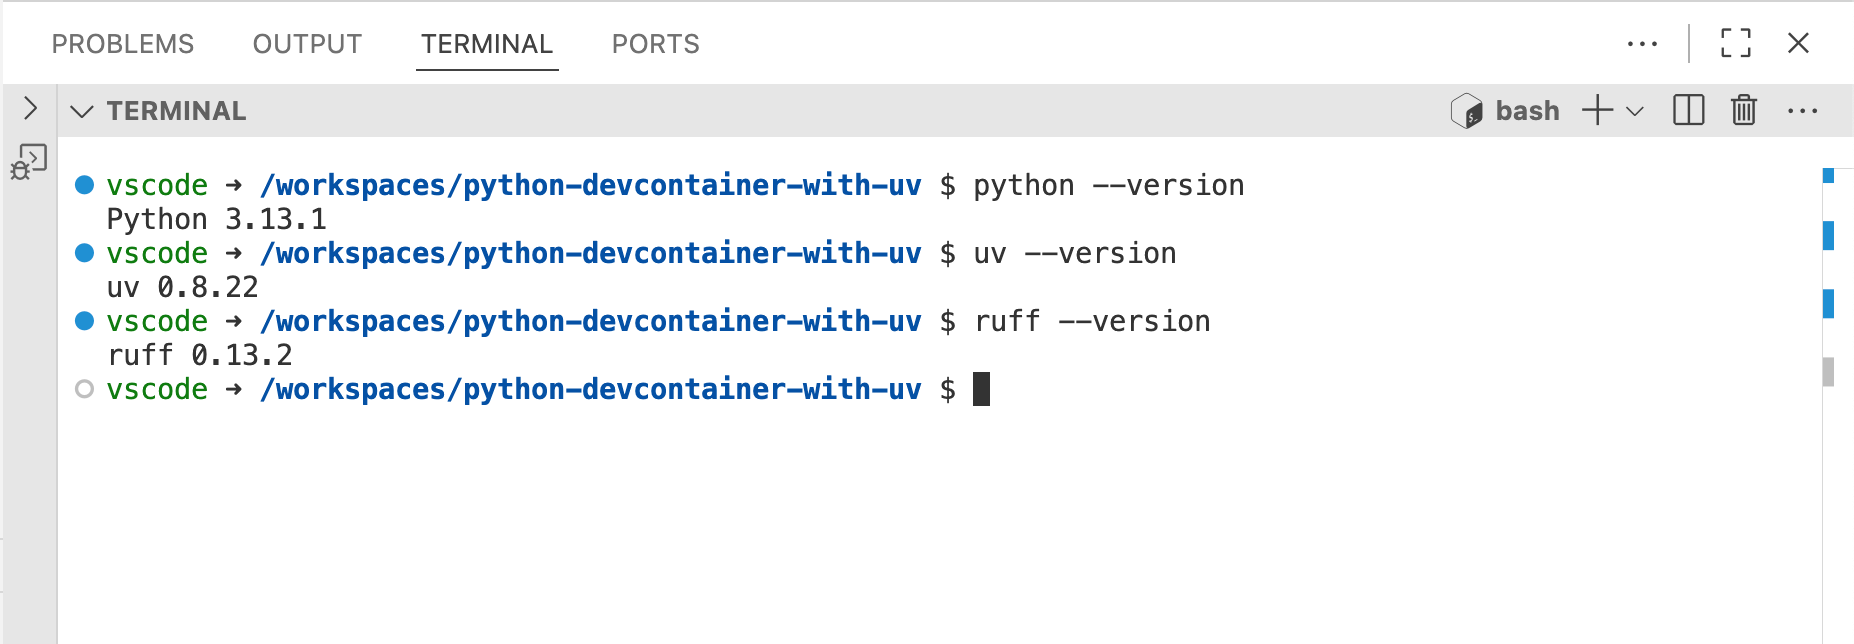Split the terminal pane
Image resolution: width=1854 pixels, height=644 pixels.
(x=1688, y=110)
